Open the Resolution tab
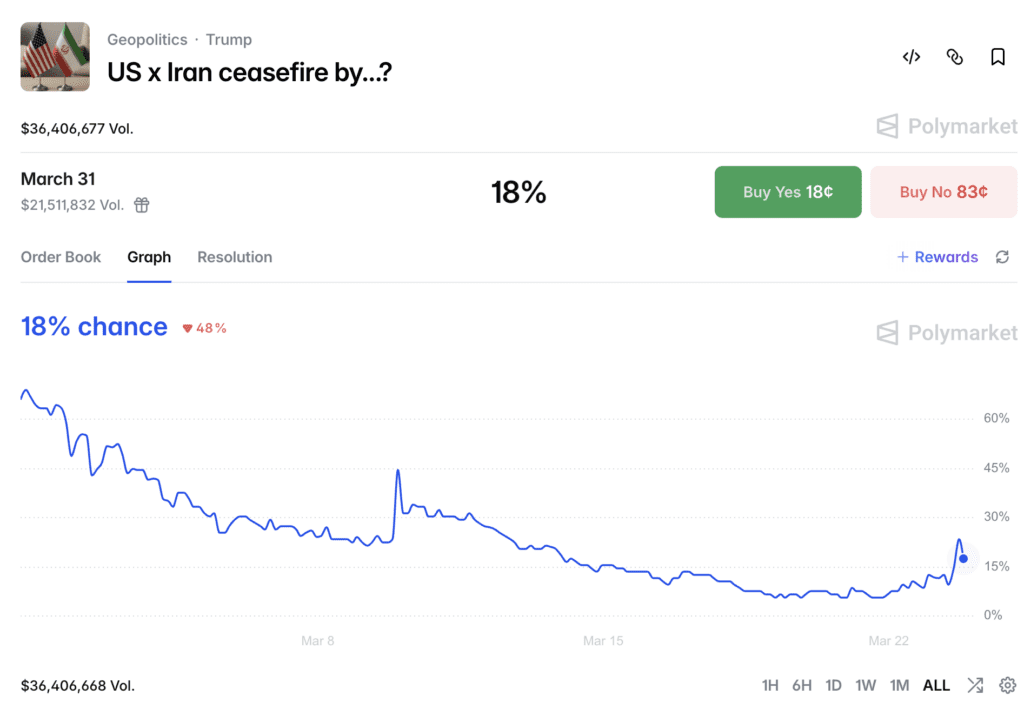The image size is (1024, 702). click(234, 257)
